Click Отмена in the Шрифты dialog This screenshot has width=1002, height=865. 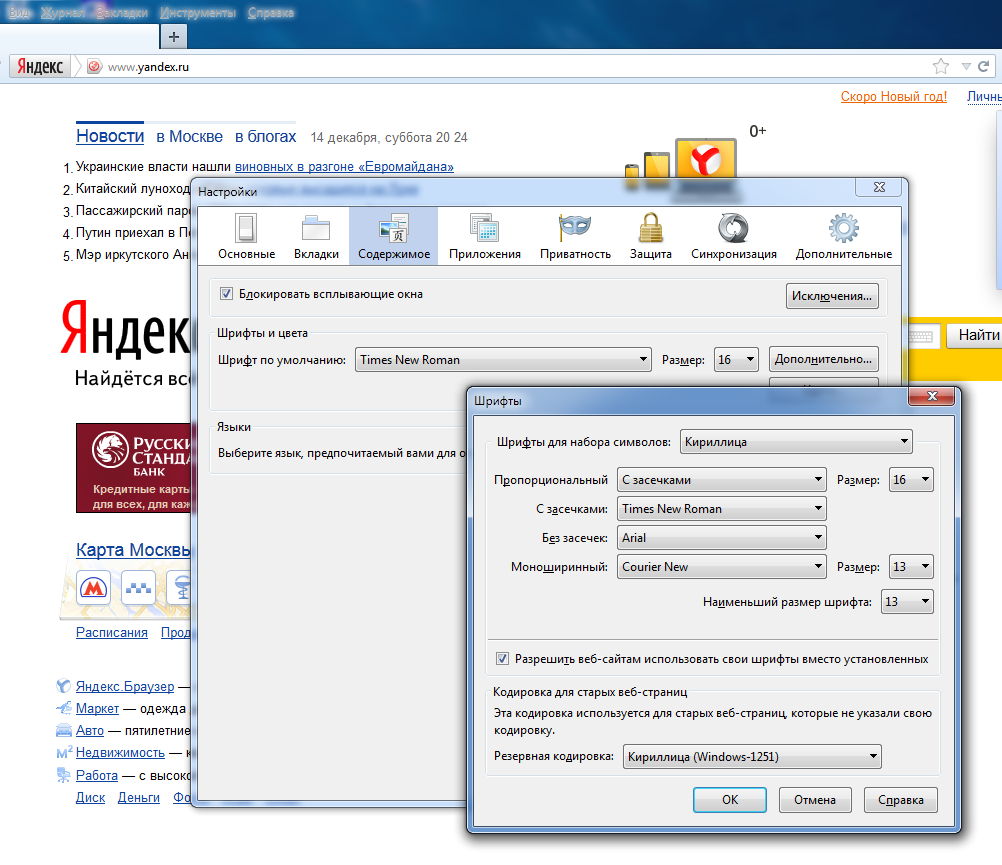(x=815, y=800)
